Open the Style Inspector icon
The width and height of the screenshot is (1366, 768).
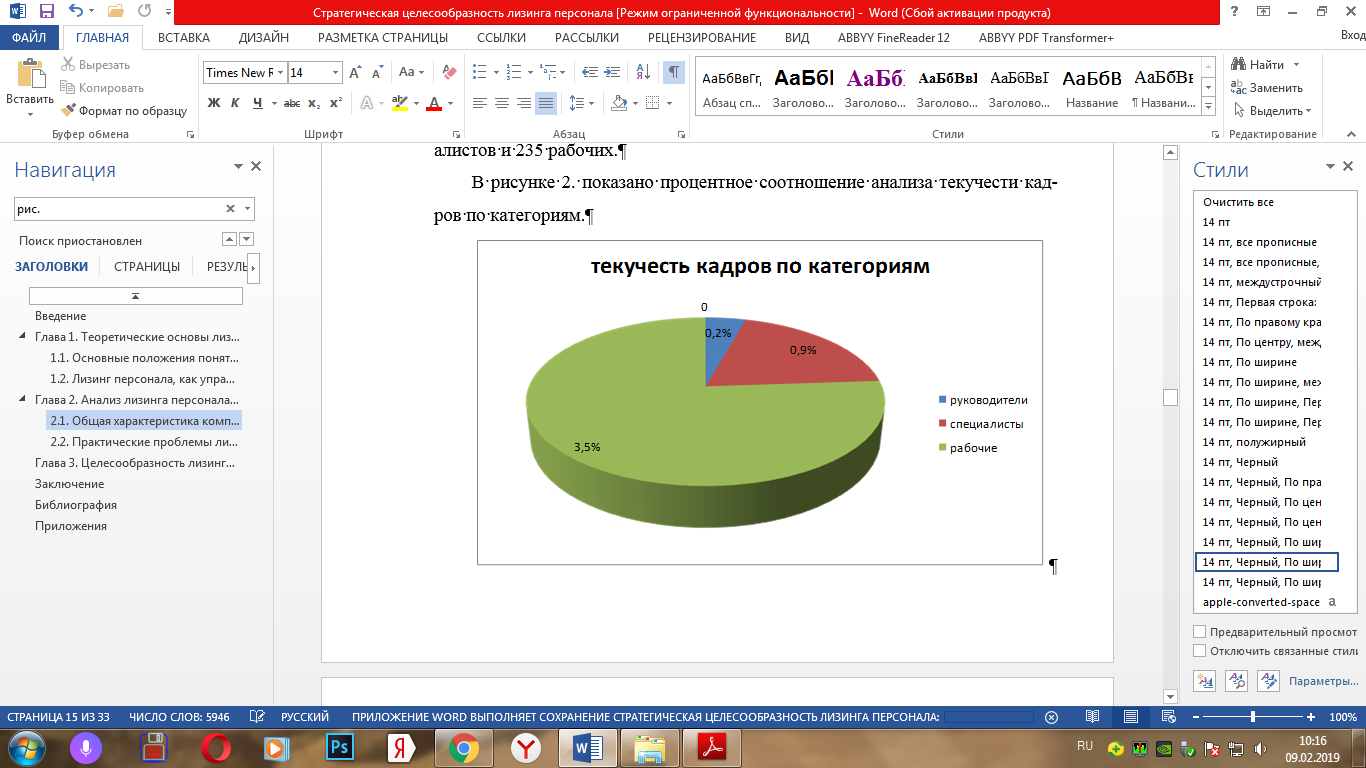pos(1237,680)
